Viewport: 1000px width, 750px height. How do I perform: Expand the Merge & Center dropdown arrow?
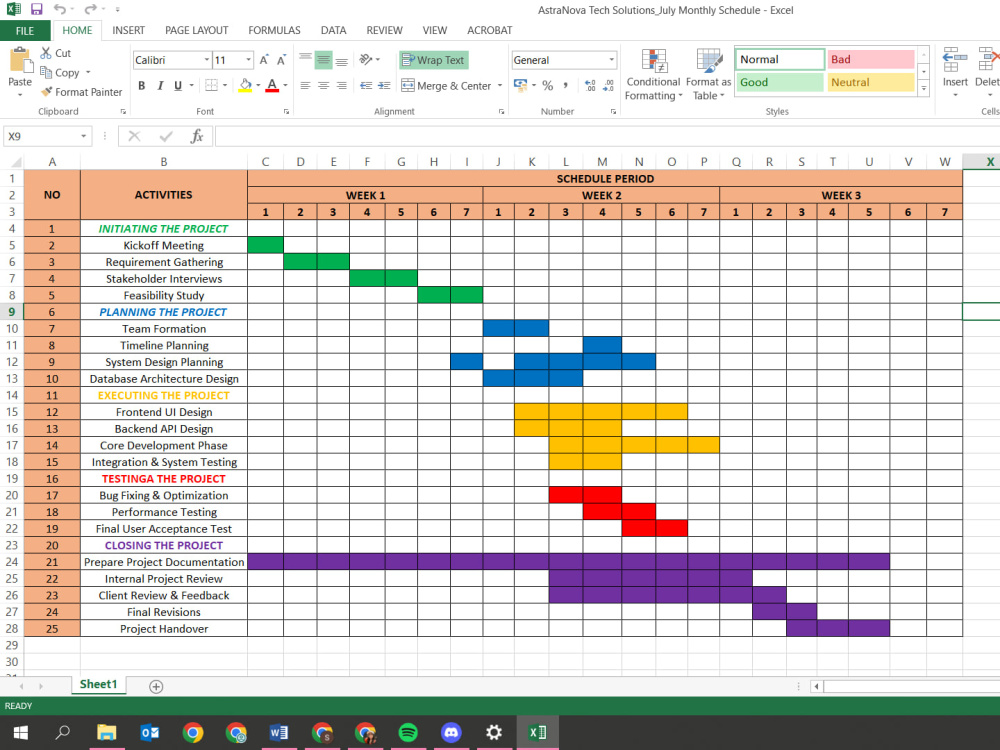point(499,85)
